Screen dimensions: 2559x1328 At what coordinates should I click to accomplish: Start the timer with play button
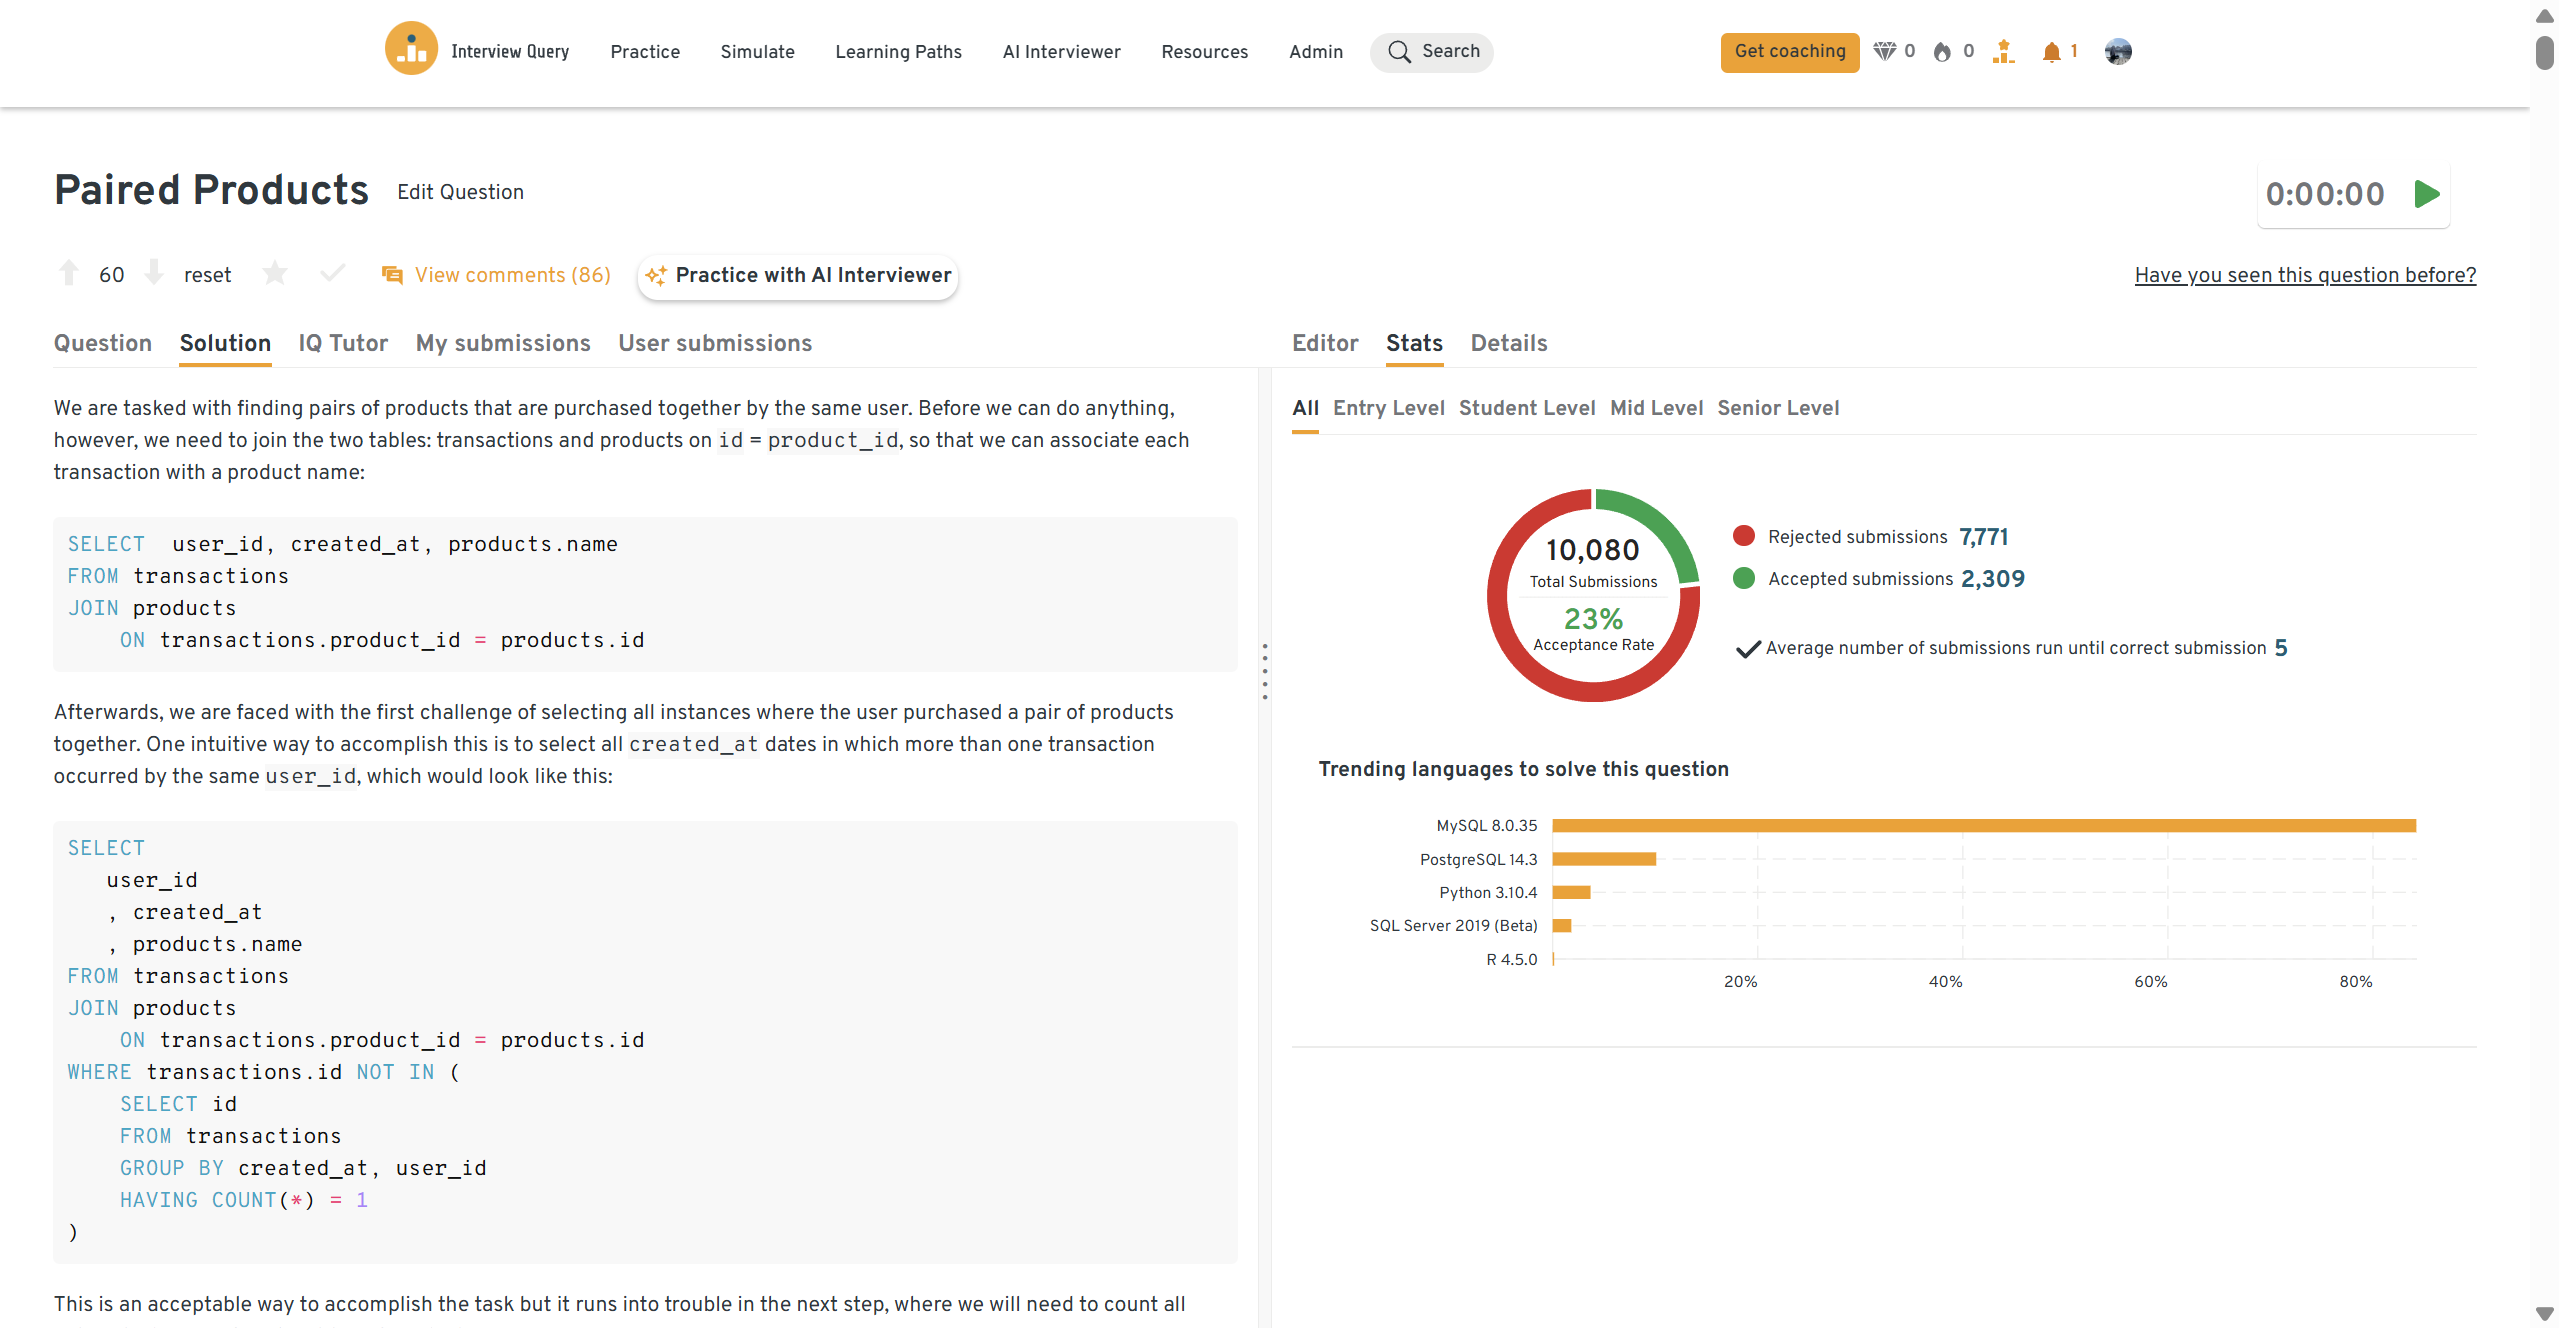2427,194
